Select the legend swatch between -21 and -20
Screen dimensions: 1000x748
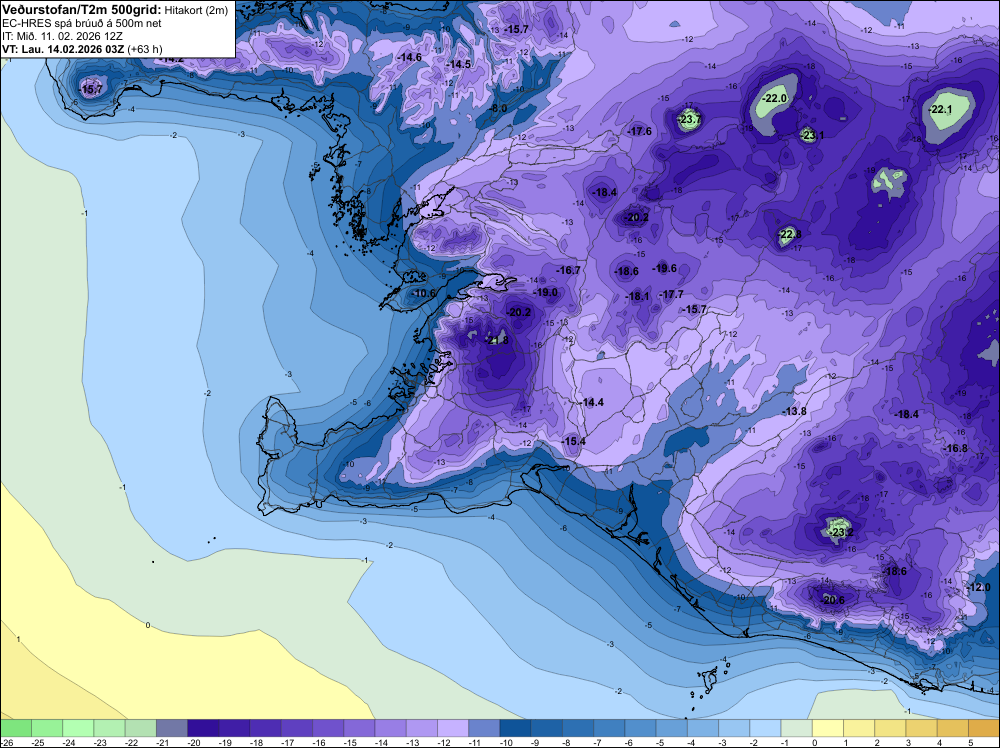(172, 728)
